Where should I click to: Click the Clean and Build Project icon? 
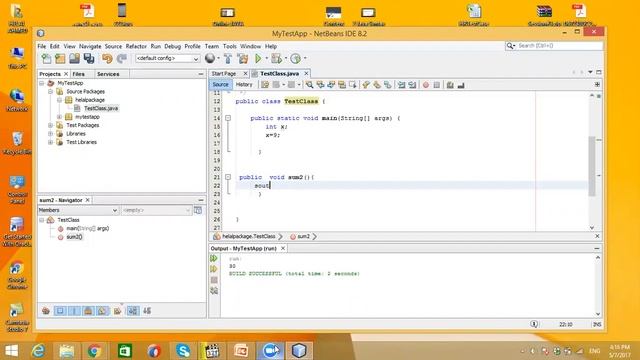click(x=243, y=58)
